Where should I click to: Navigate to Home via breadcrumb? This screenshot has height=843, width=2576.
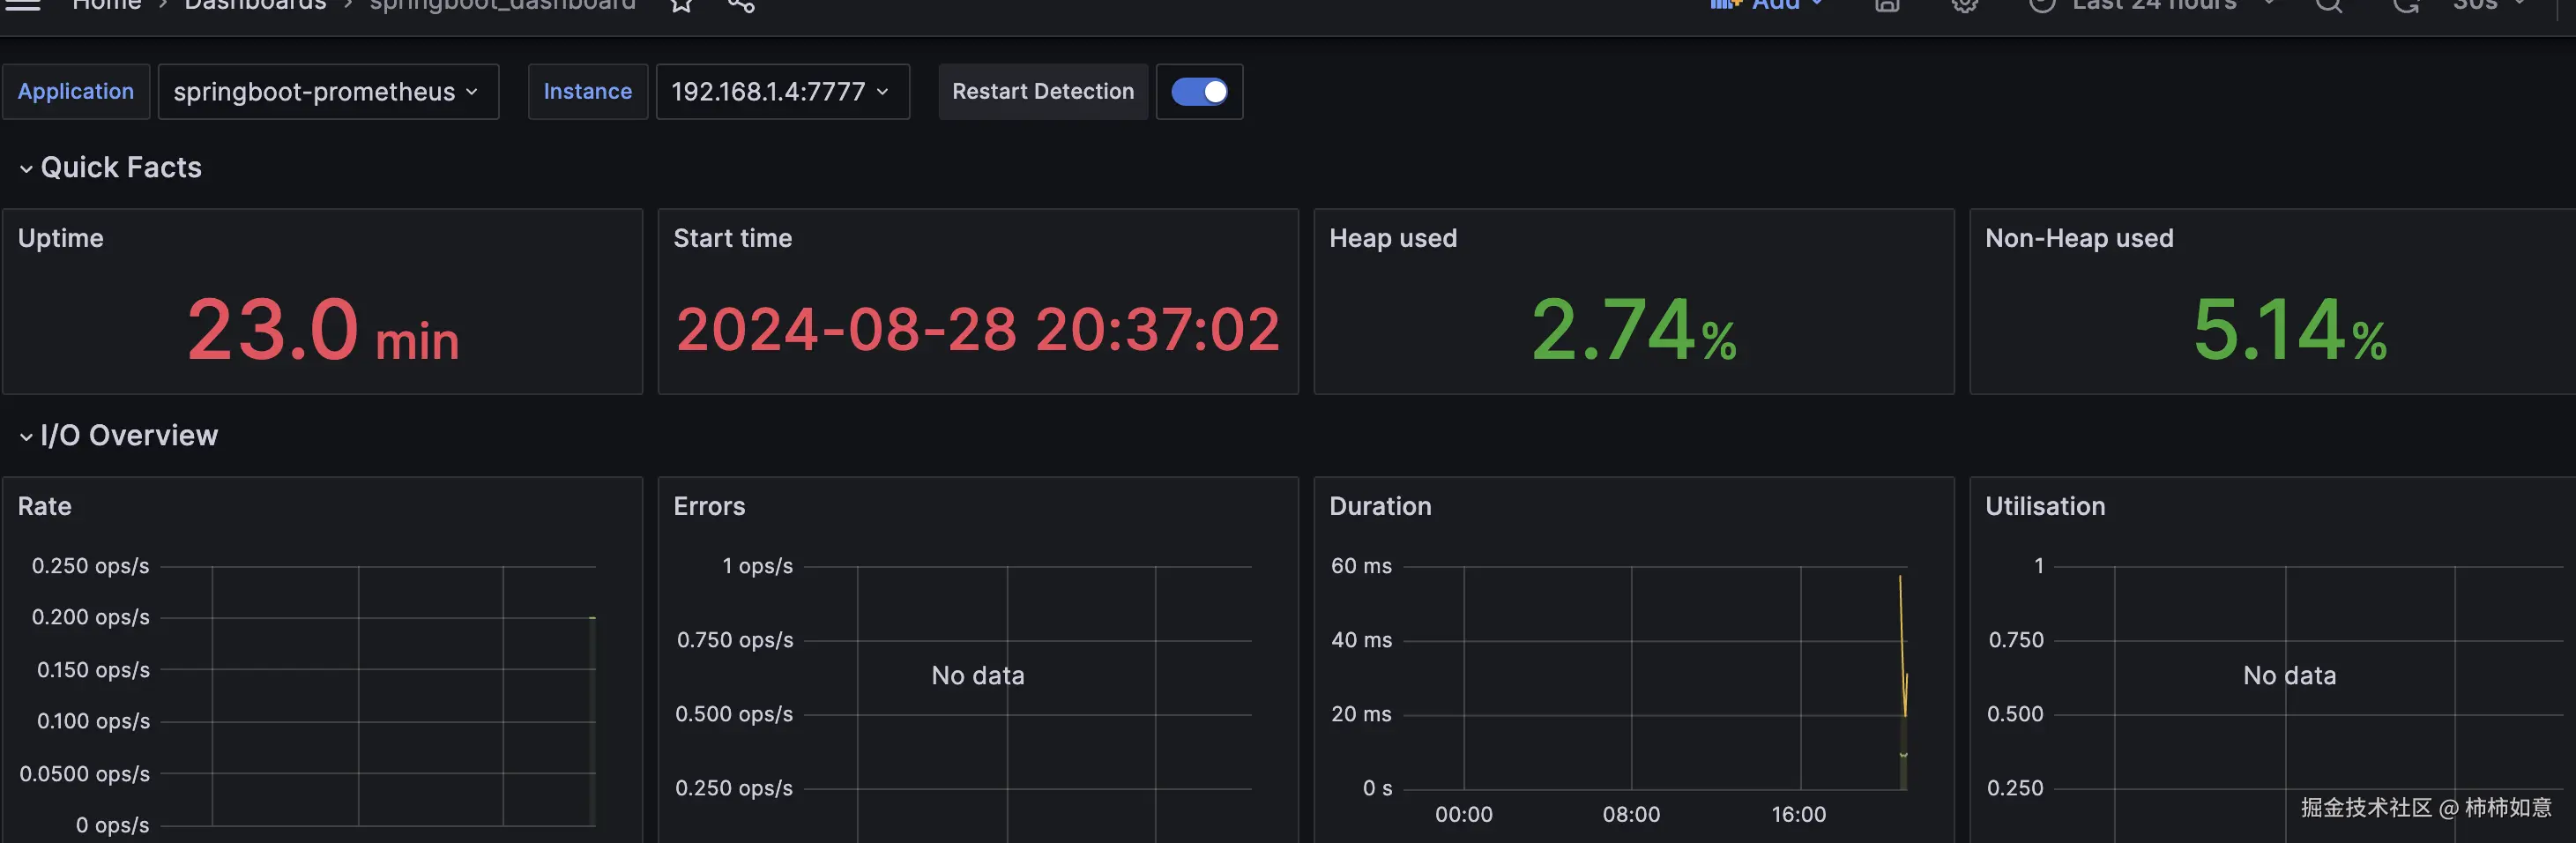coord(106,6)
